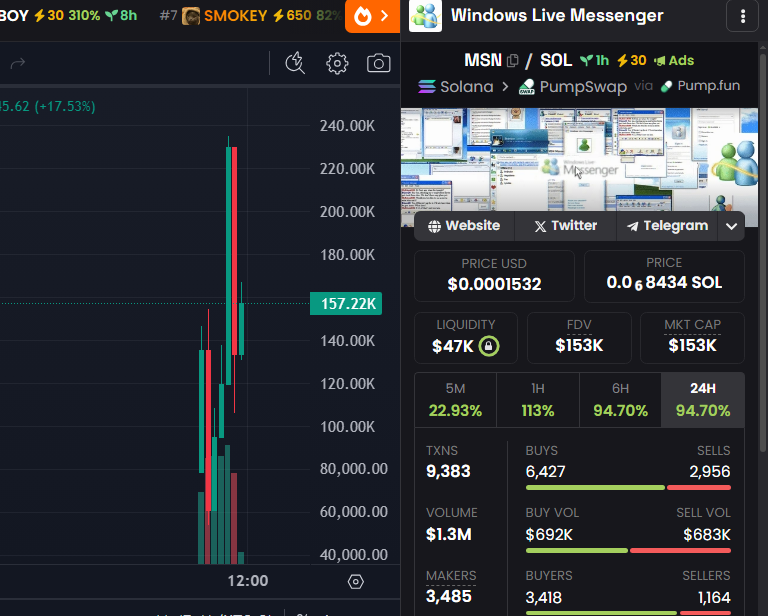This screenshot has width=768, height=616.
Task: Click the 240.00K price axis label
Action: (x=347, y=126)
